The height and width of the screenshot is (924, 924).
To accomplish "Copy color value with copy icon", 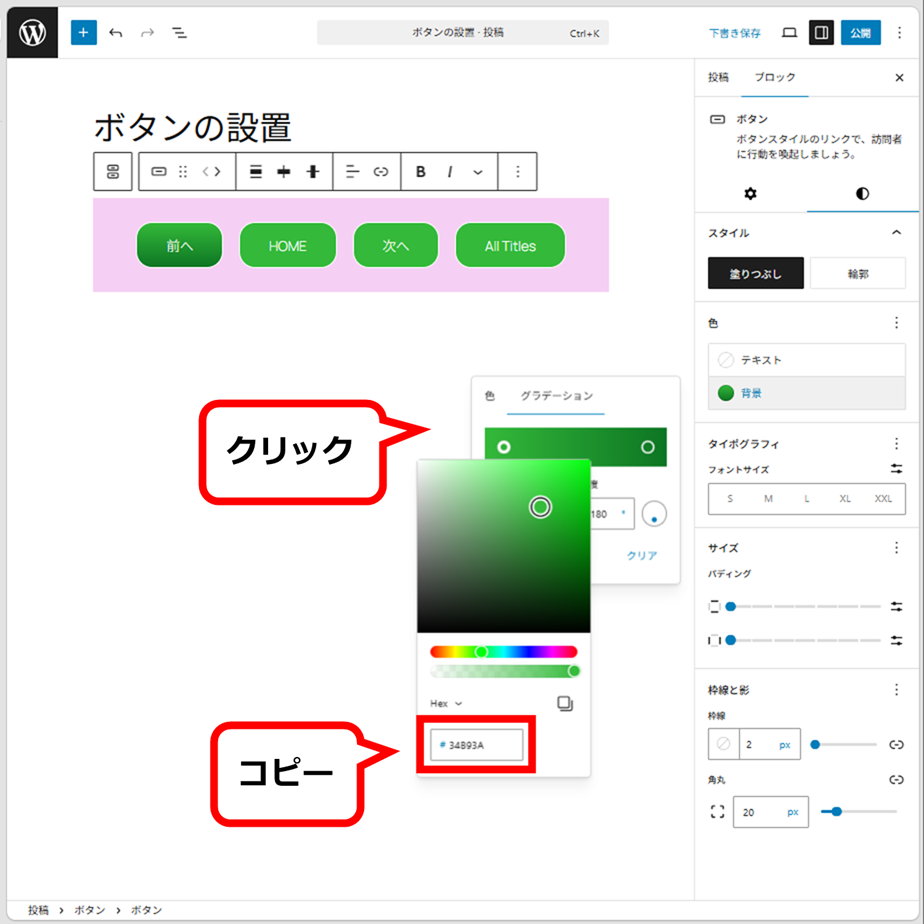I will tap(565, 704).
